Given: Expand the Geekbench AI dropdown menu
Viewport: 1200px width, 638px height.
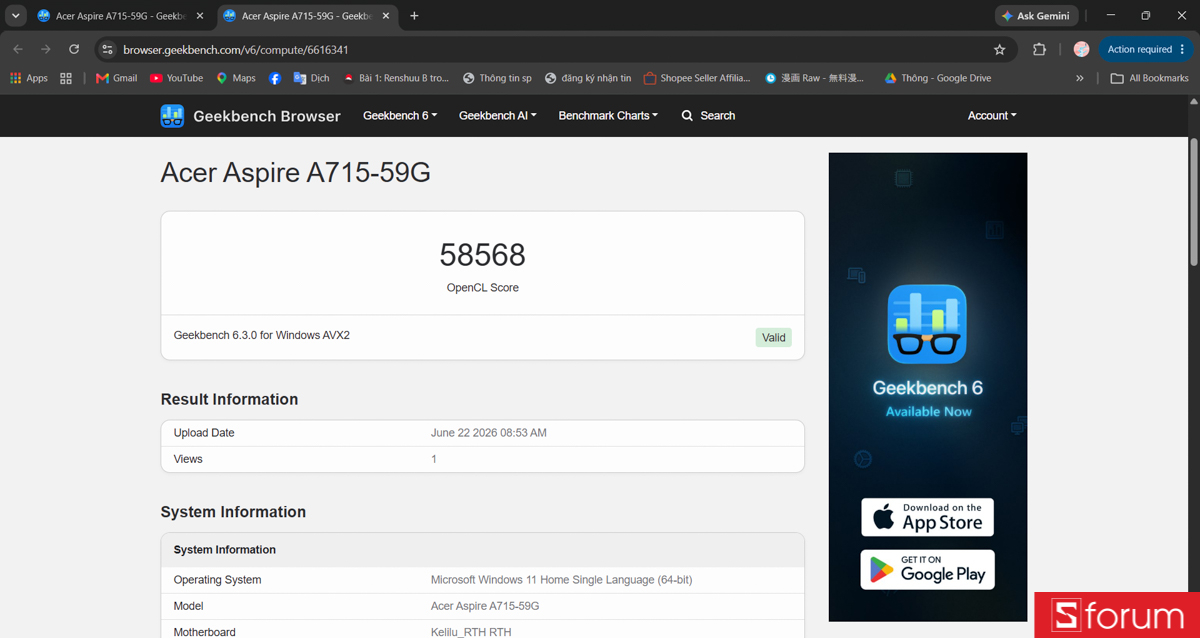Looking at the screenshot, I should tap(498, 116).
